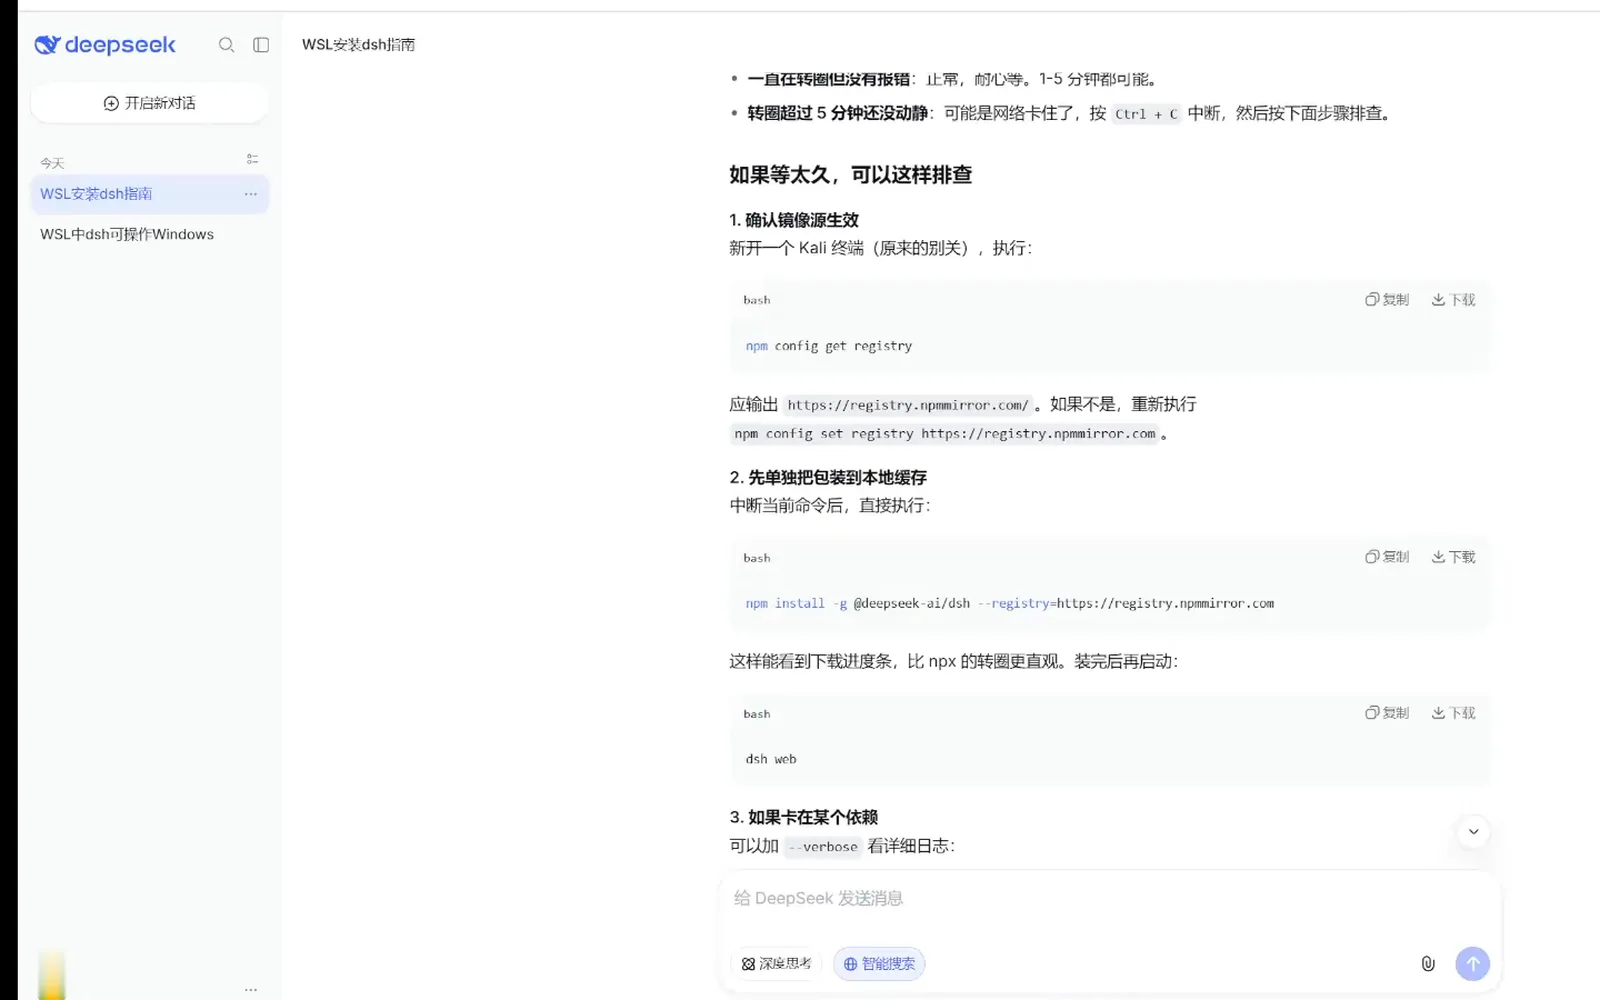Click the attach file paperclip icon
Viewport: 1600px width, 1000px height.
pos(1428,963)
